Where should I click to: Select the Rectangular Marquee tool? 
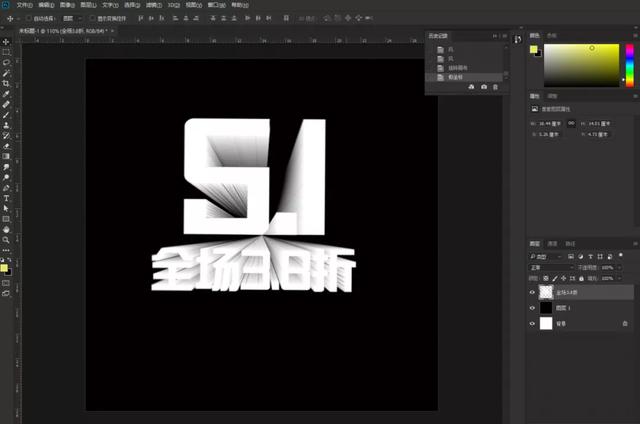tap(6, 52)
